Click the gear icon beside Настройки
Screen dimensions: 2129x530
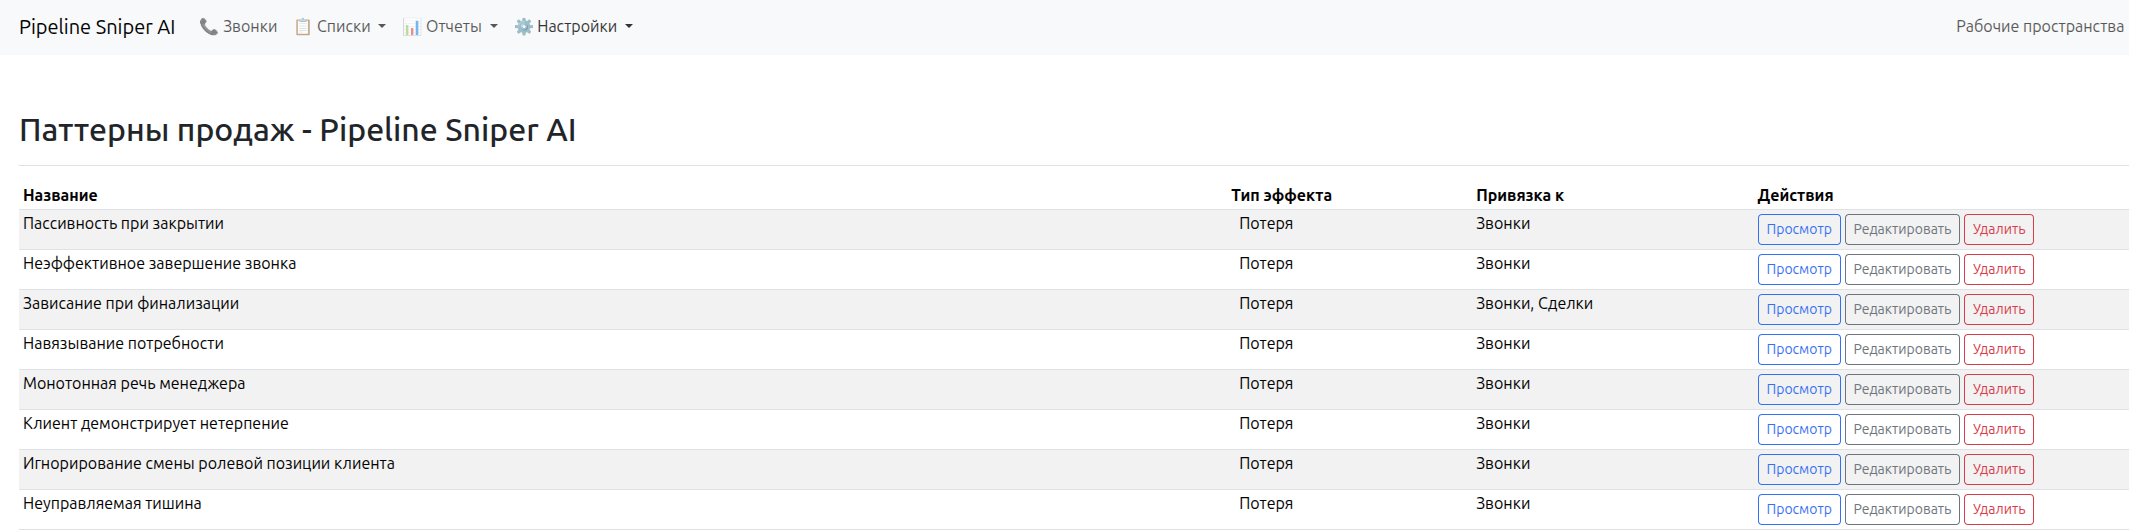point(523,27)
